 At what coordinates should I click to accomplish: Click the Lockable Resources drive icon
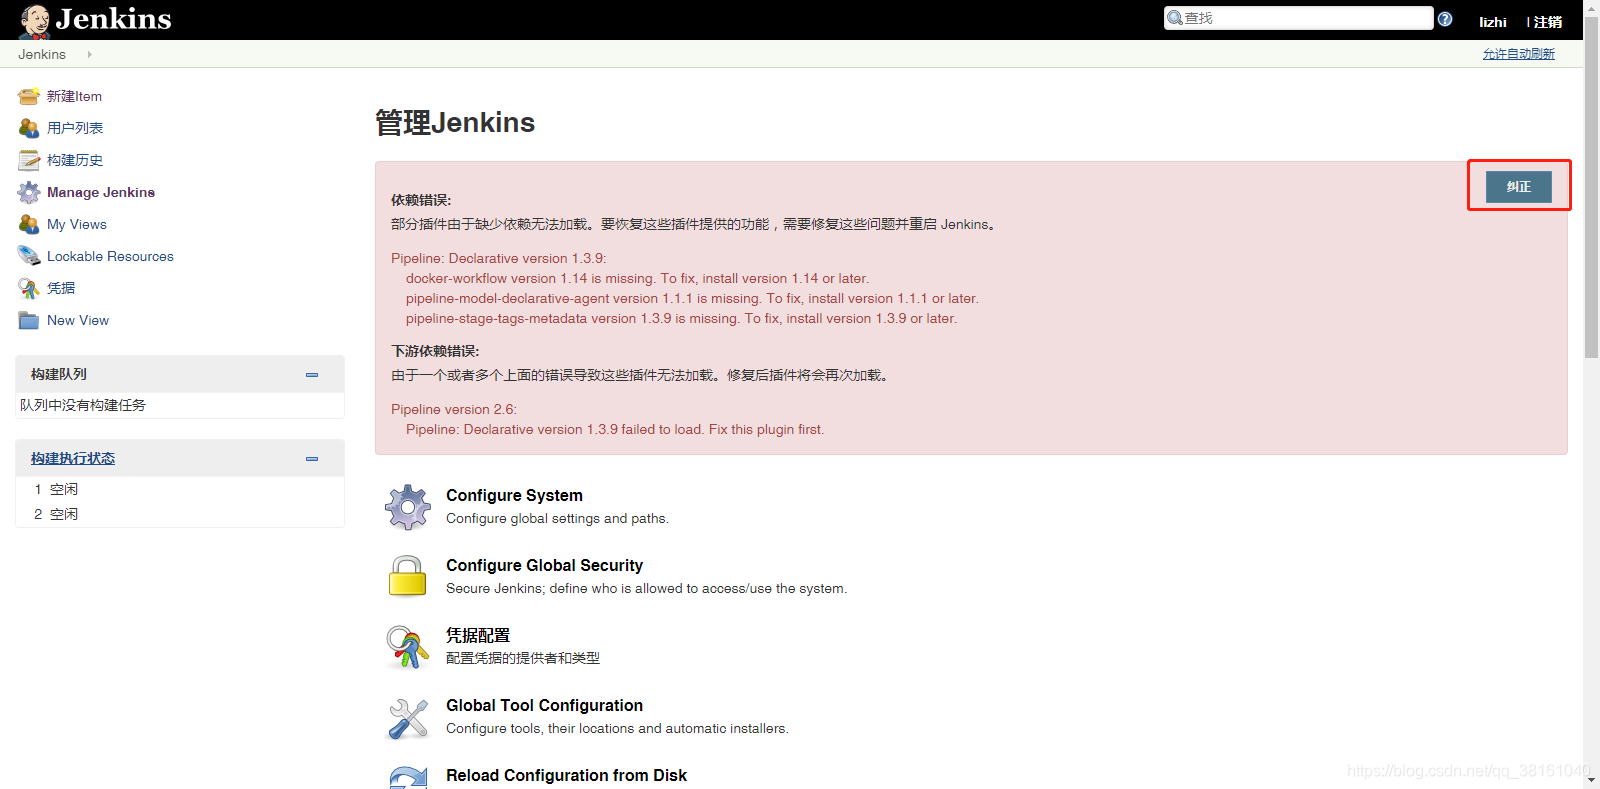(x=29, y=256)
